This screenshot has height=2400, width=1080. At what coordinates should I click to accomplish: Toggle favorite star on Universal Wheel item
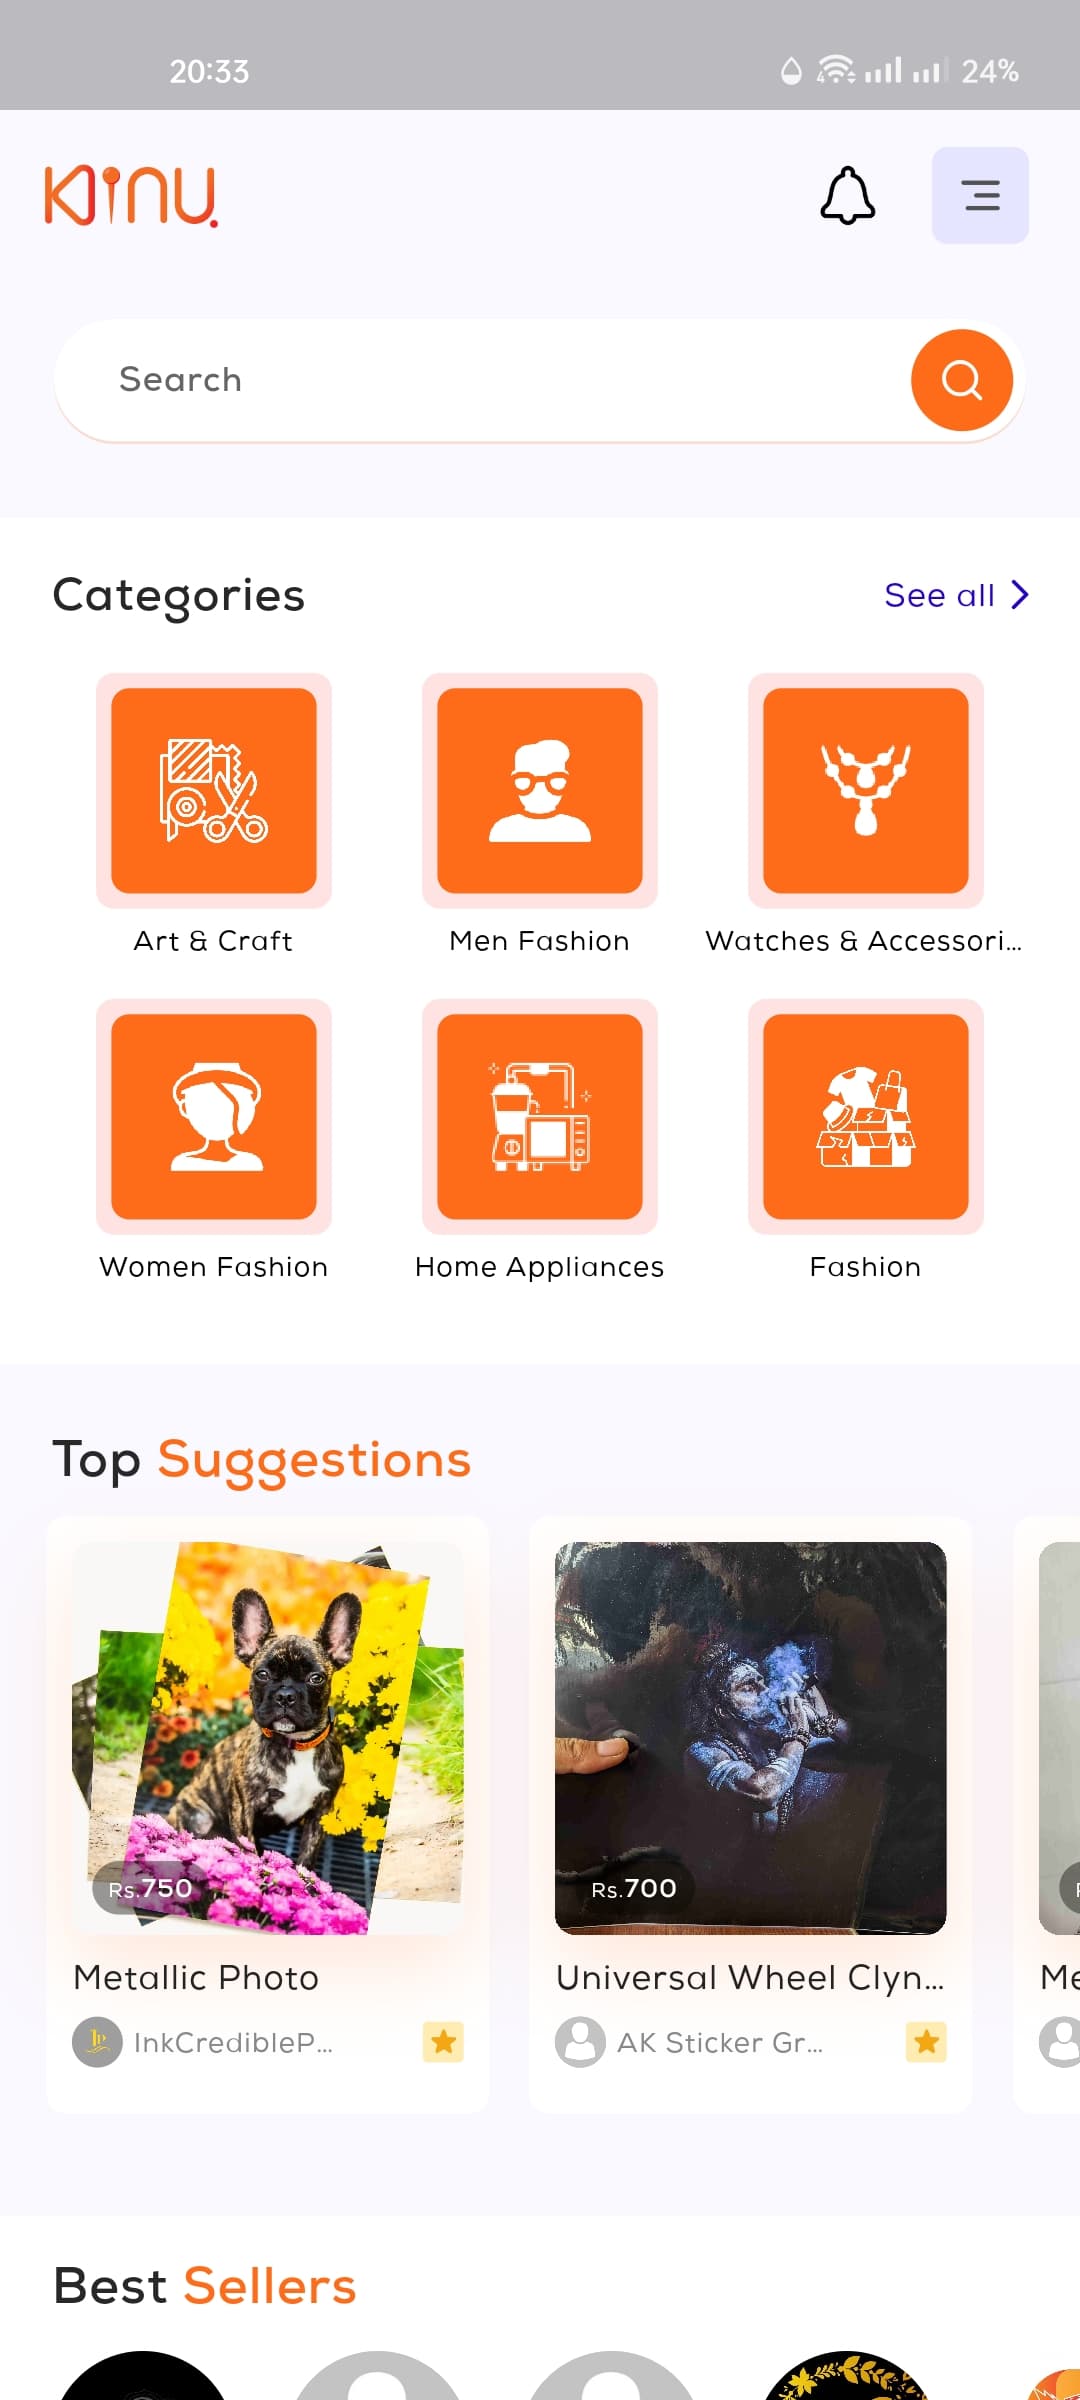click(x=926, y=2042)
